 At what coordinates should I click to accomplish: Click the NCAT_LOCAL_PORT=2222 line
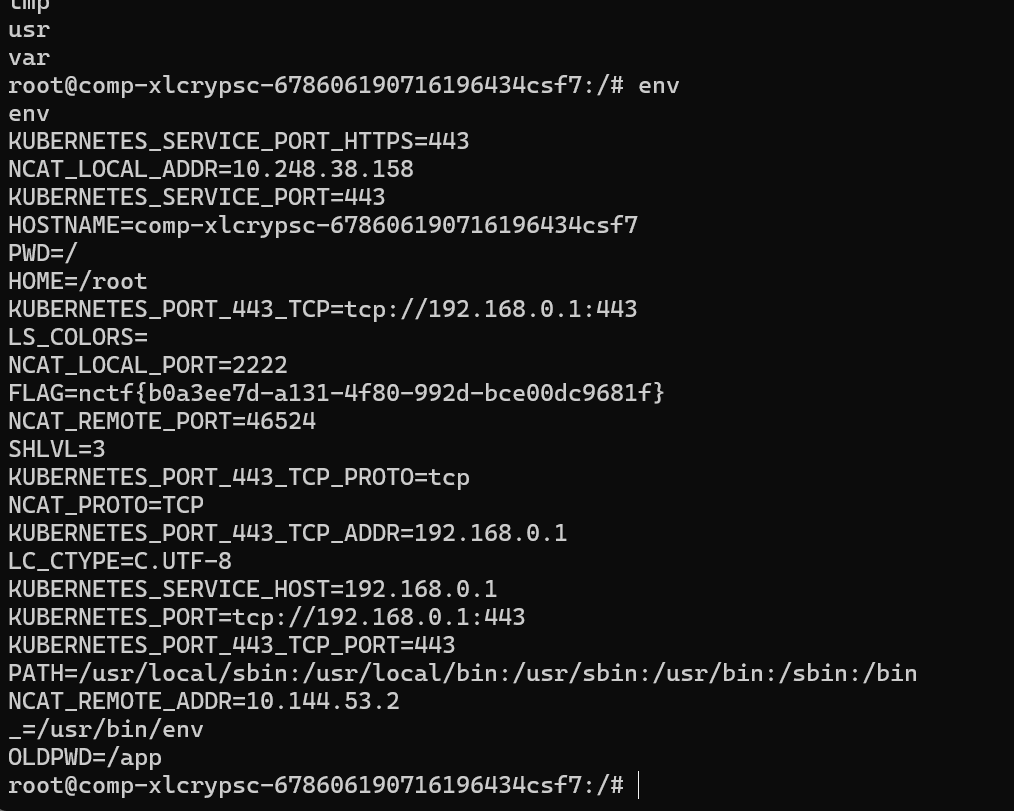[x=147, y=365]
